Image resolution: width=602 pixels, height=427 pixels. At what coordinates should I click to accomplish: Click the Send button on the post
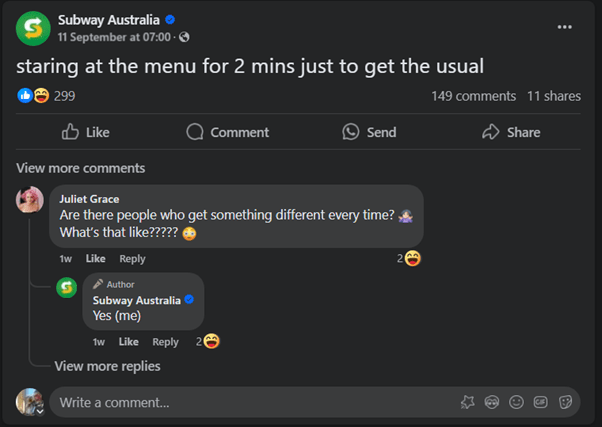[369, 132]
